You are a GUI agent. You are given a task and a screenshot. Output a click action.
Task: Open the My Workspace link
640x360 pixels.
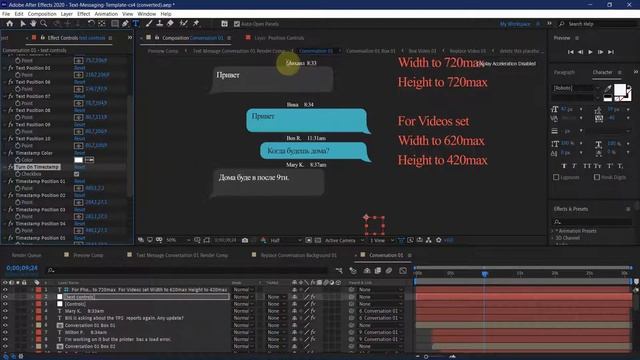click(515, 24)
